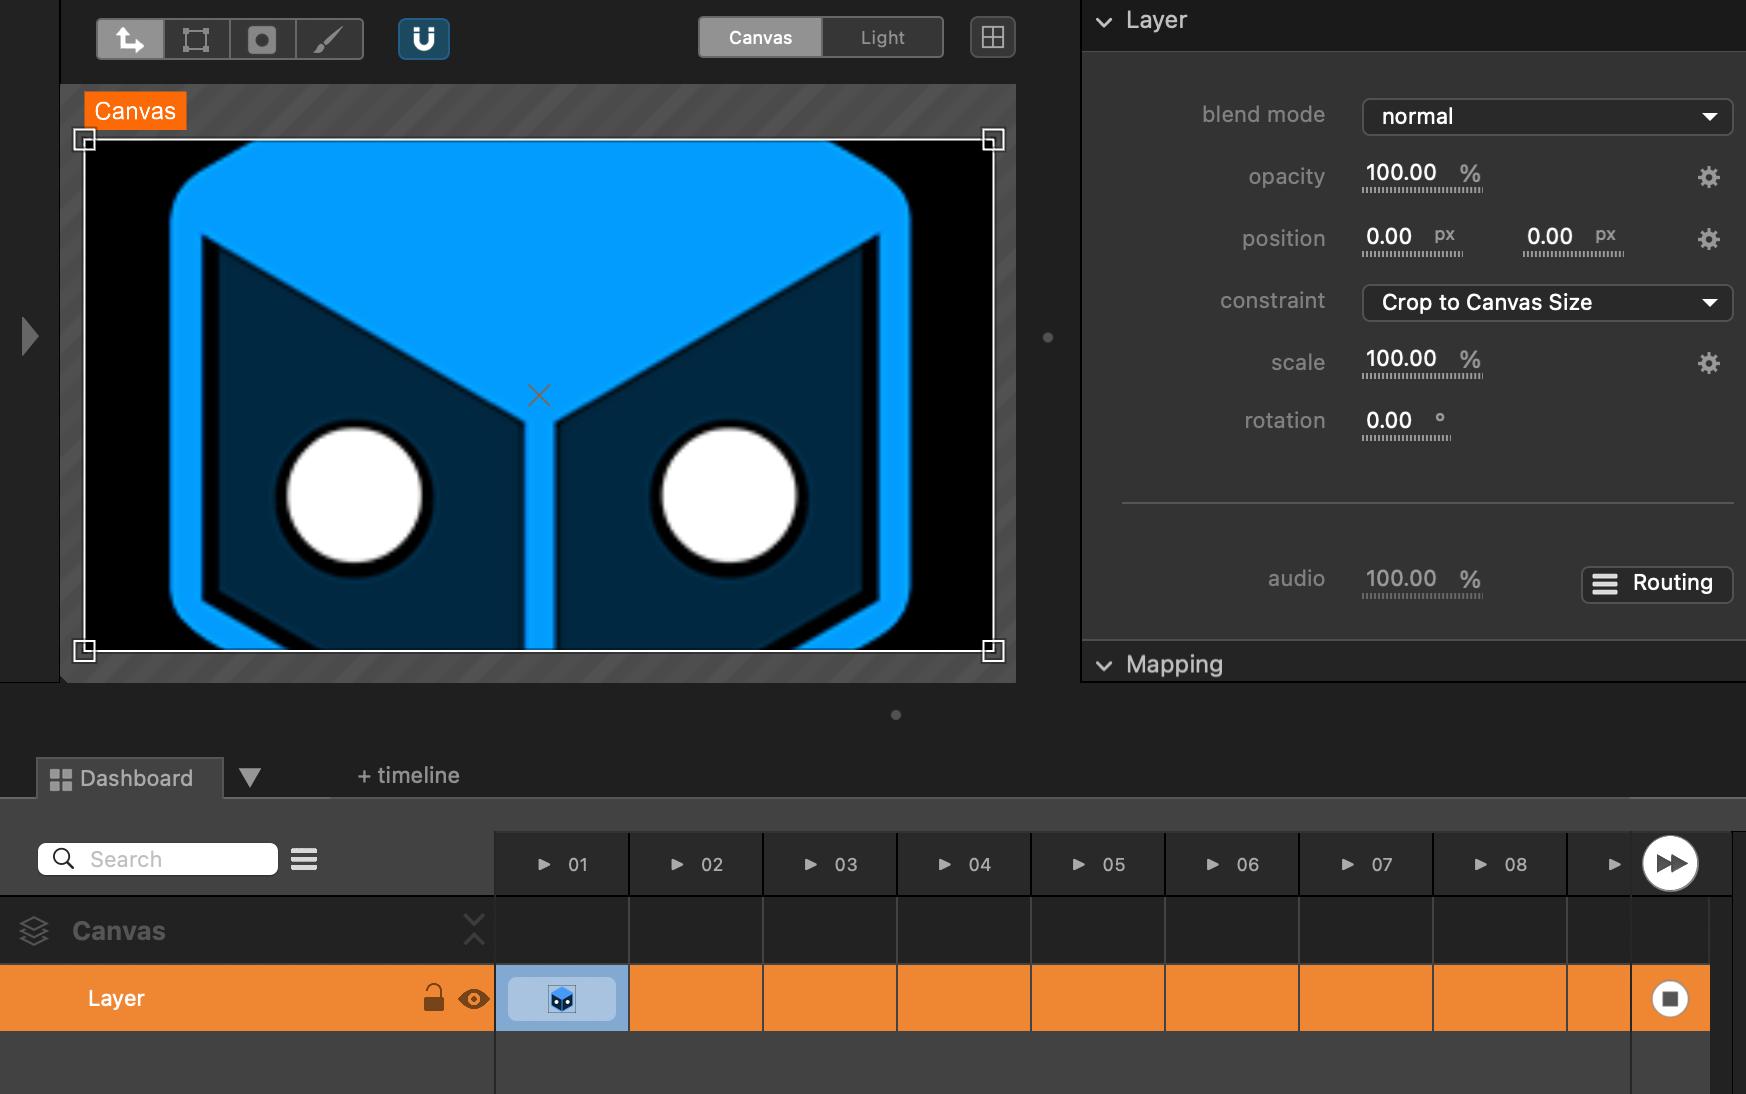Click the opacity value slider field
Screen dimensions: 1746x1094
[x=1401, y=174]
